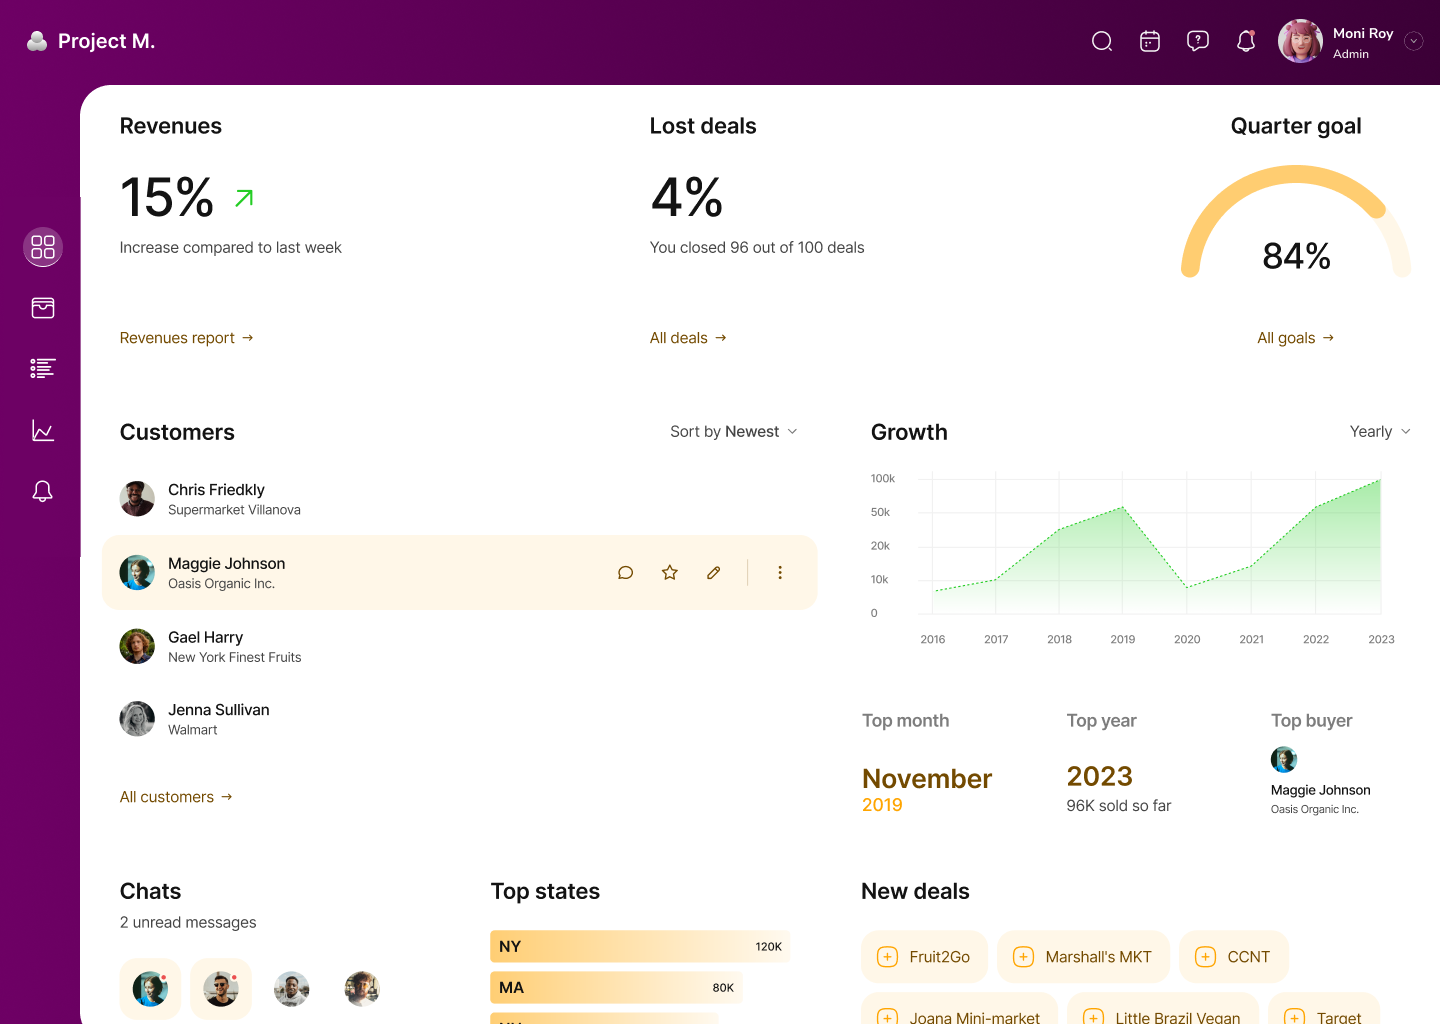1440x1024 pixels.
Task: Open Moni Roy's profile menu arrow
Action: pos(1414,41)
